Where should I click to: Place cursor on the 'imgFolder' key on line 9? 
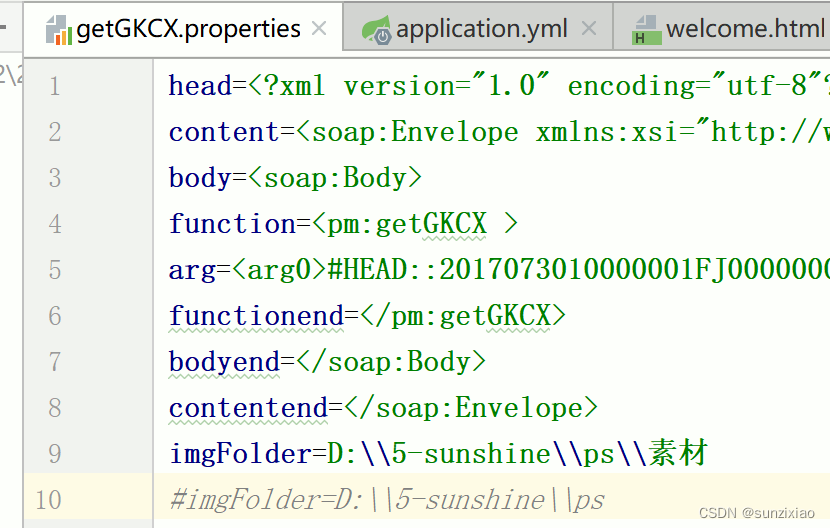click(x=240, y=454)
